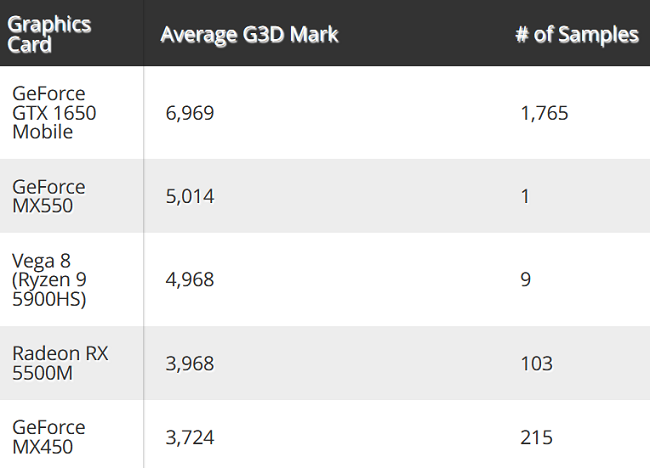650x468 pixels.
Task: Click the 5,014 G3D Mark score
Action: click(190, 196)
